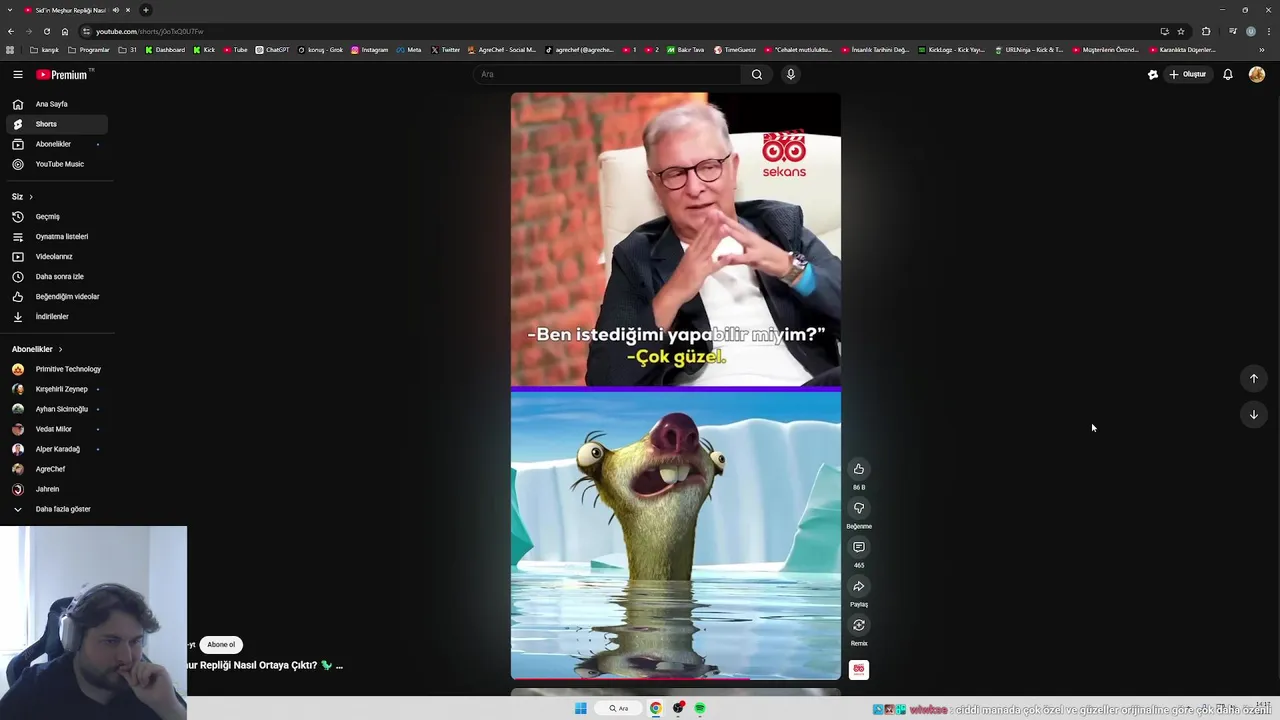Open the Programlar bookmarks folder
1280x720 pixels.
click(89, 49)
